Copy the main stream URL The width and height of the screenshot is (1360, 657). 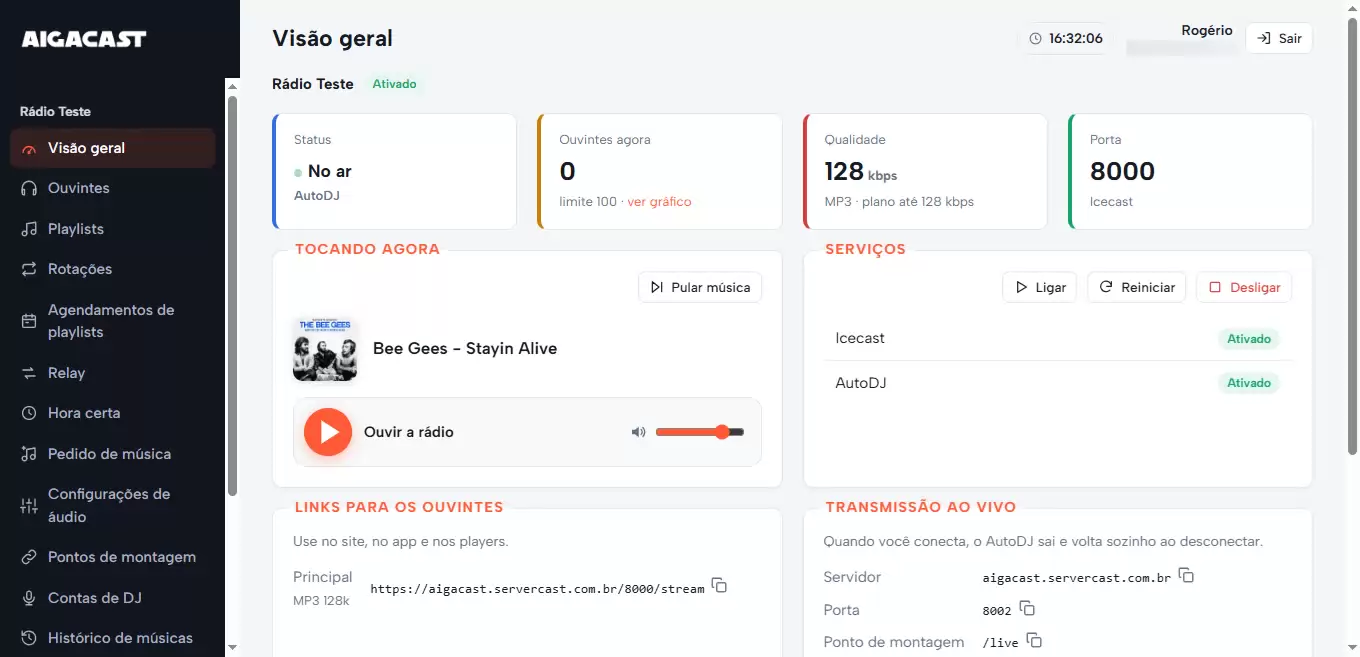(719, 586)
